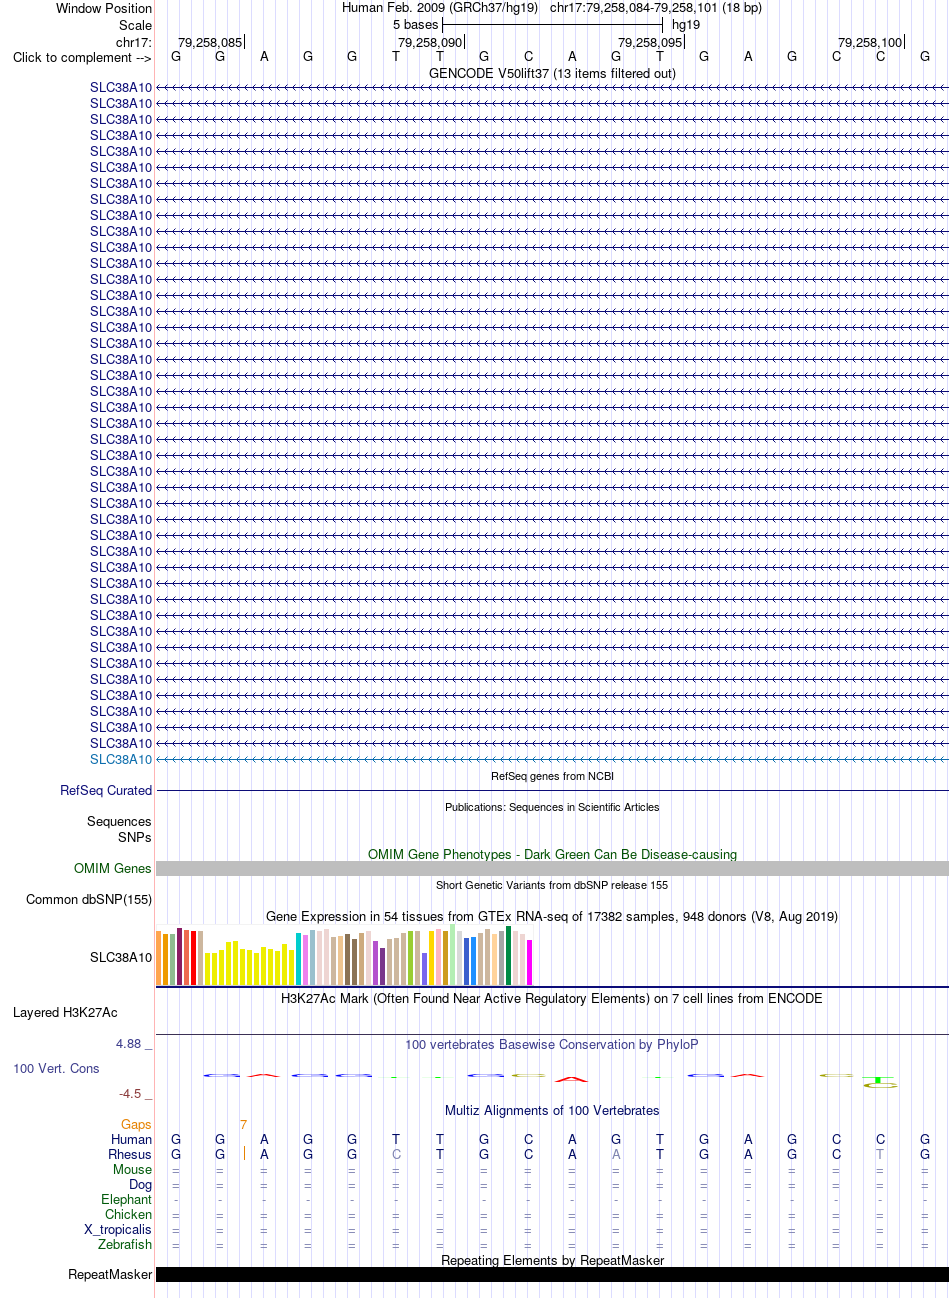Click the 'OMIM Genes' track label
The image size is (950, 1298).
coord(113,868)
